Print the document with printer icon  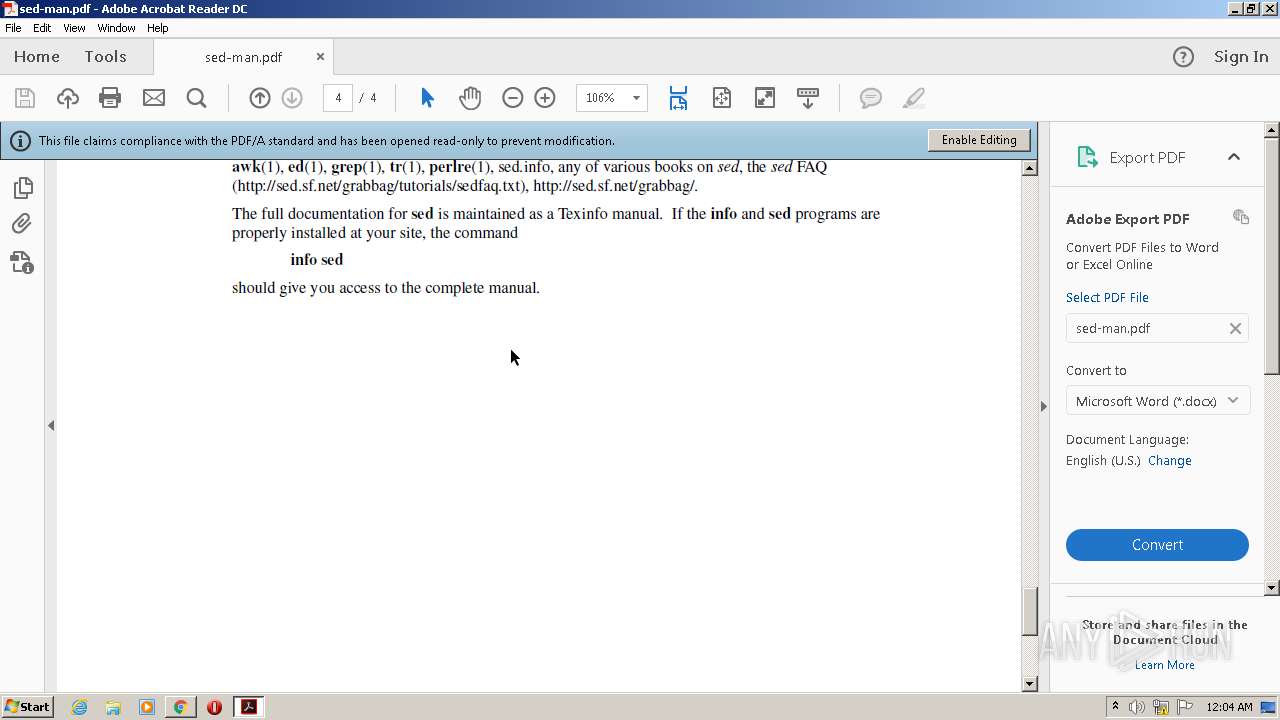pyautogui.click(x=110, y=98)
